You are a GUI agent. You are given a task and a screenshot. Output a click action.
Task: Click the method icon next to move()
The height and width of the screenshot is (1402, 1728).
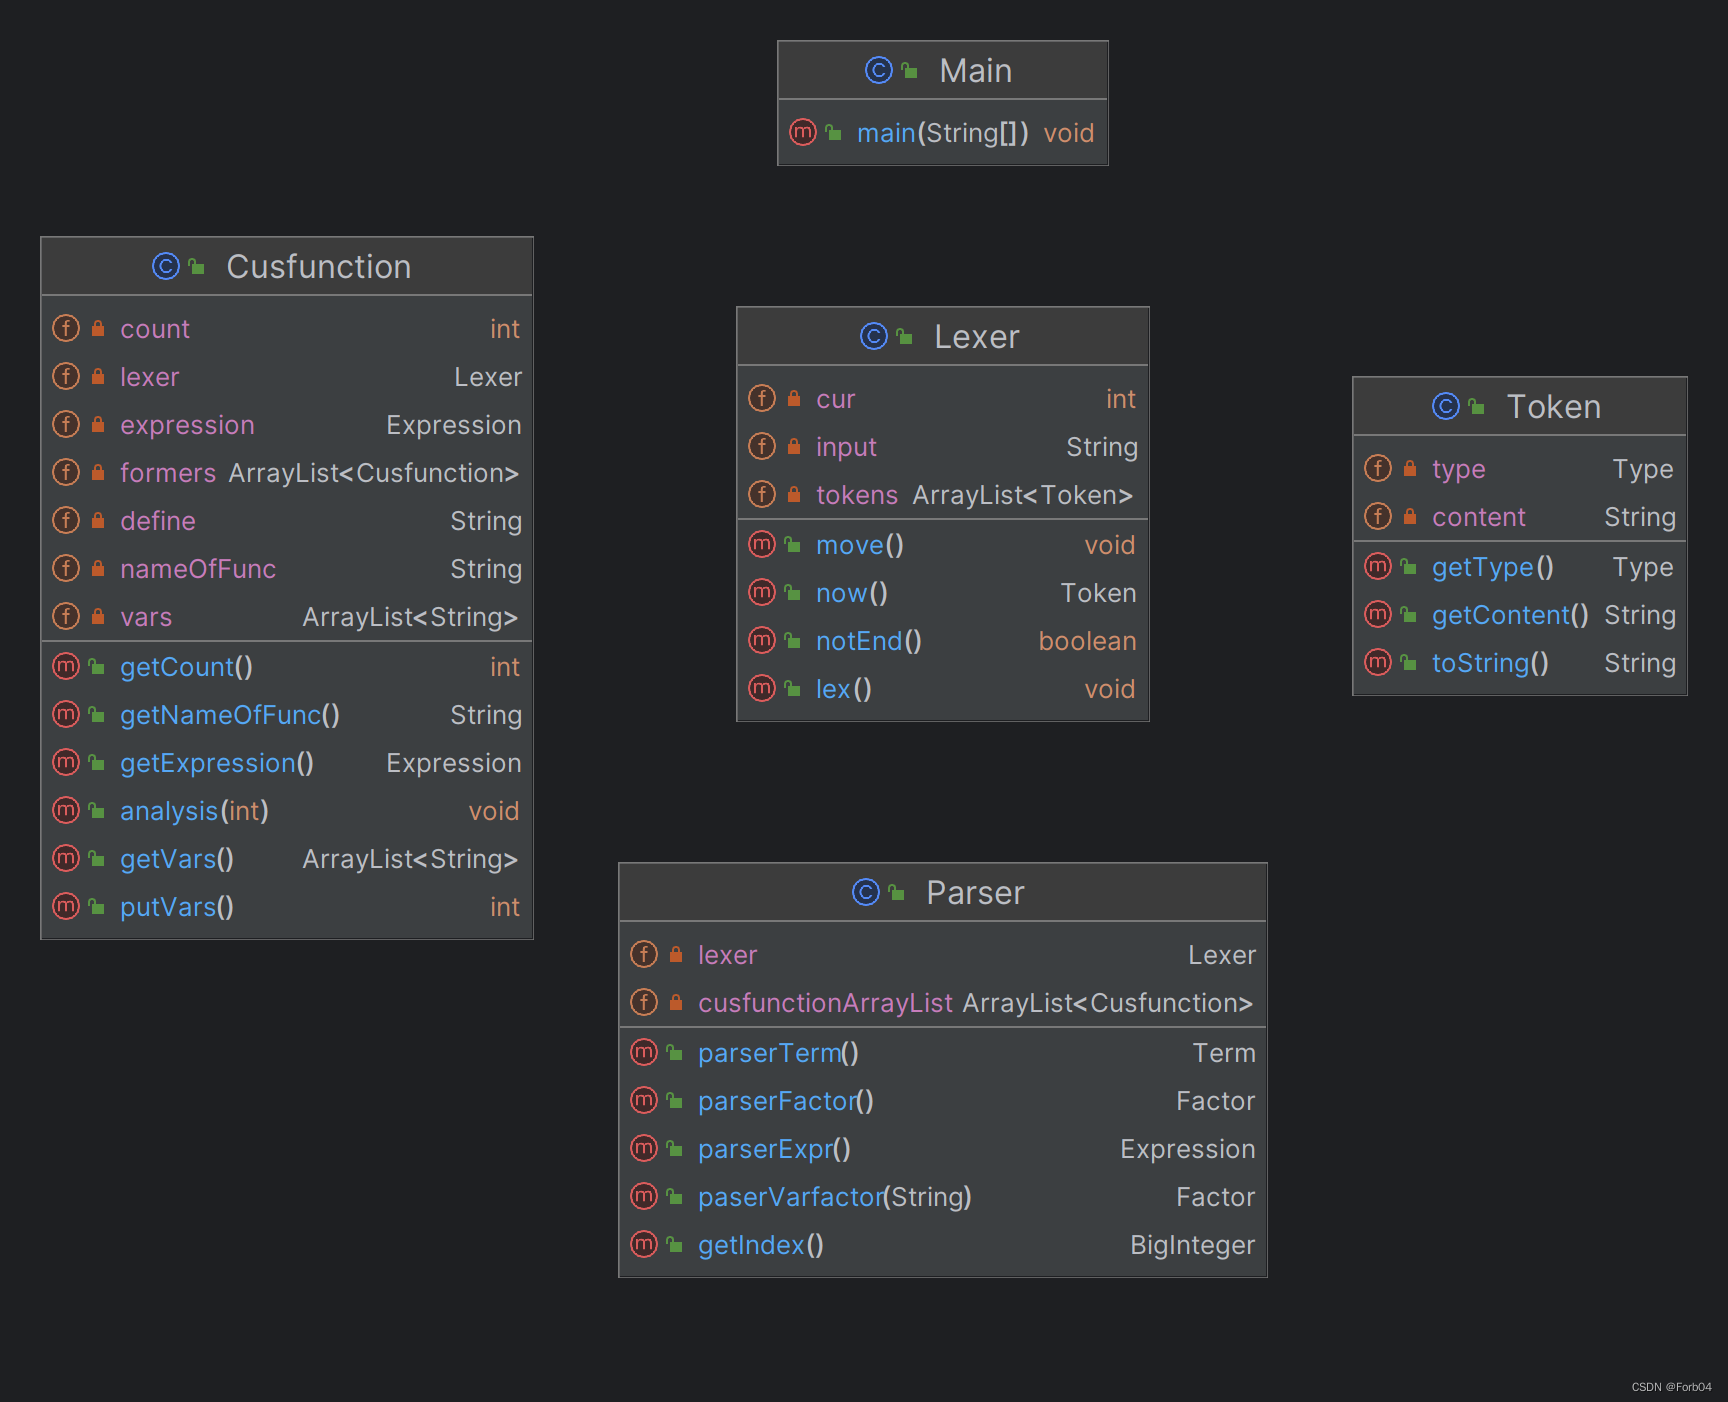tap(762, 544)
